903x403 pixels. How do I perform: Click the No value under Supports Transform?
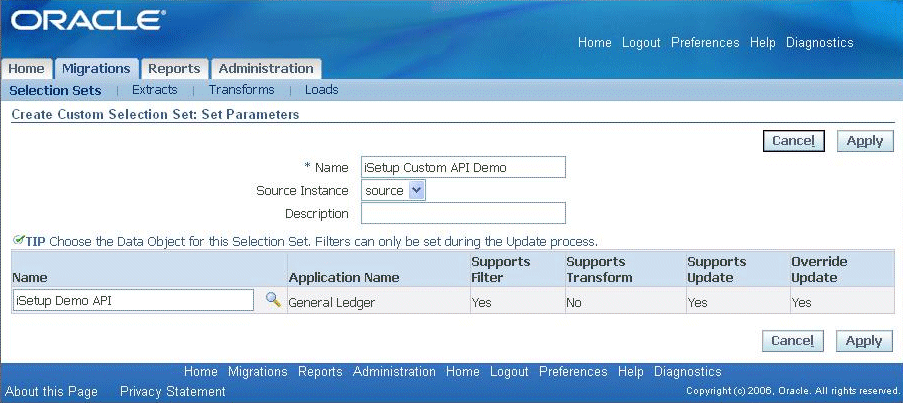coord(574,302)
